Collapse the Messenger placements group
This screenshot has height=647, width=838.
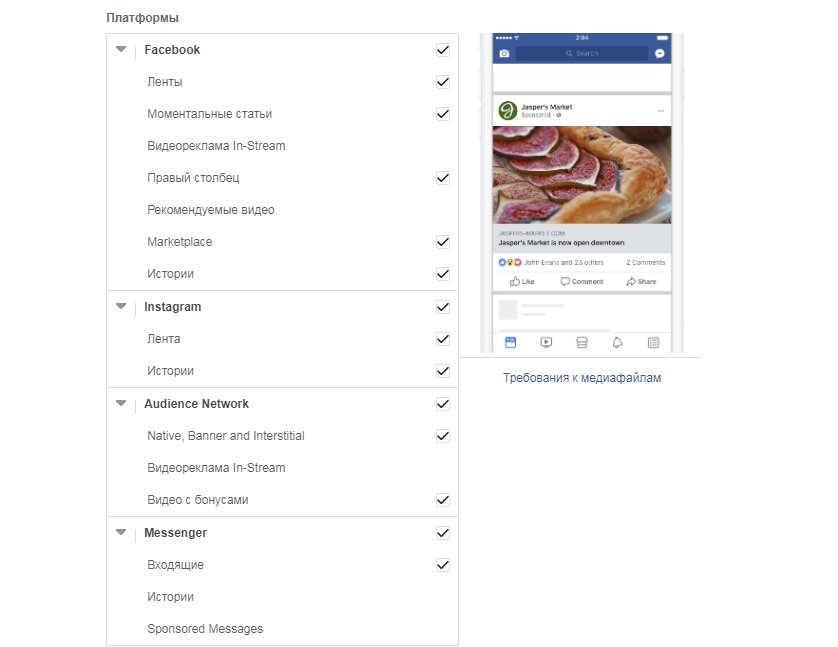121,533
